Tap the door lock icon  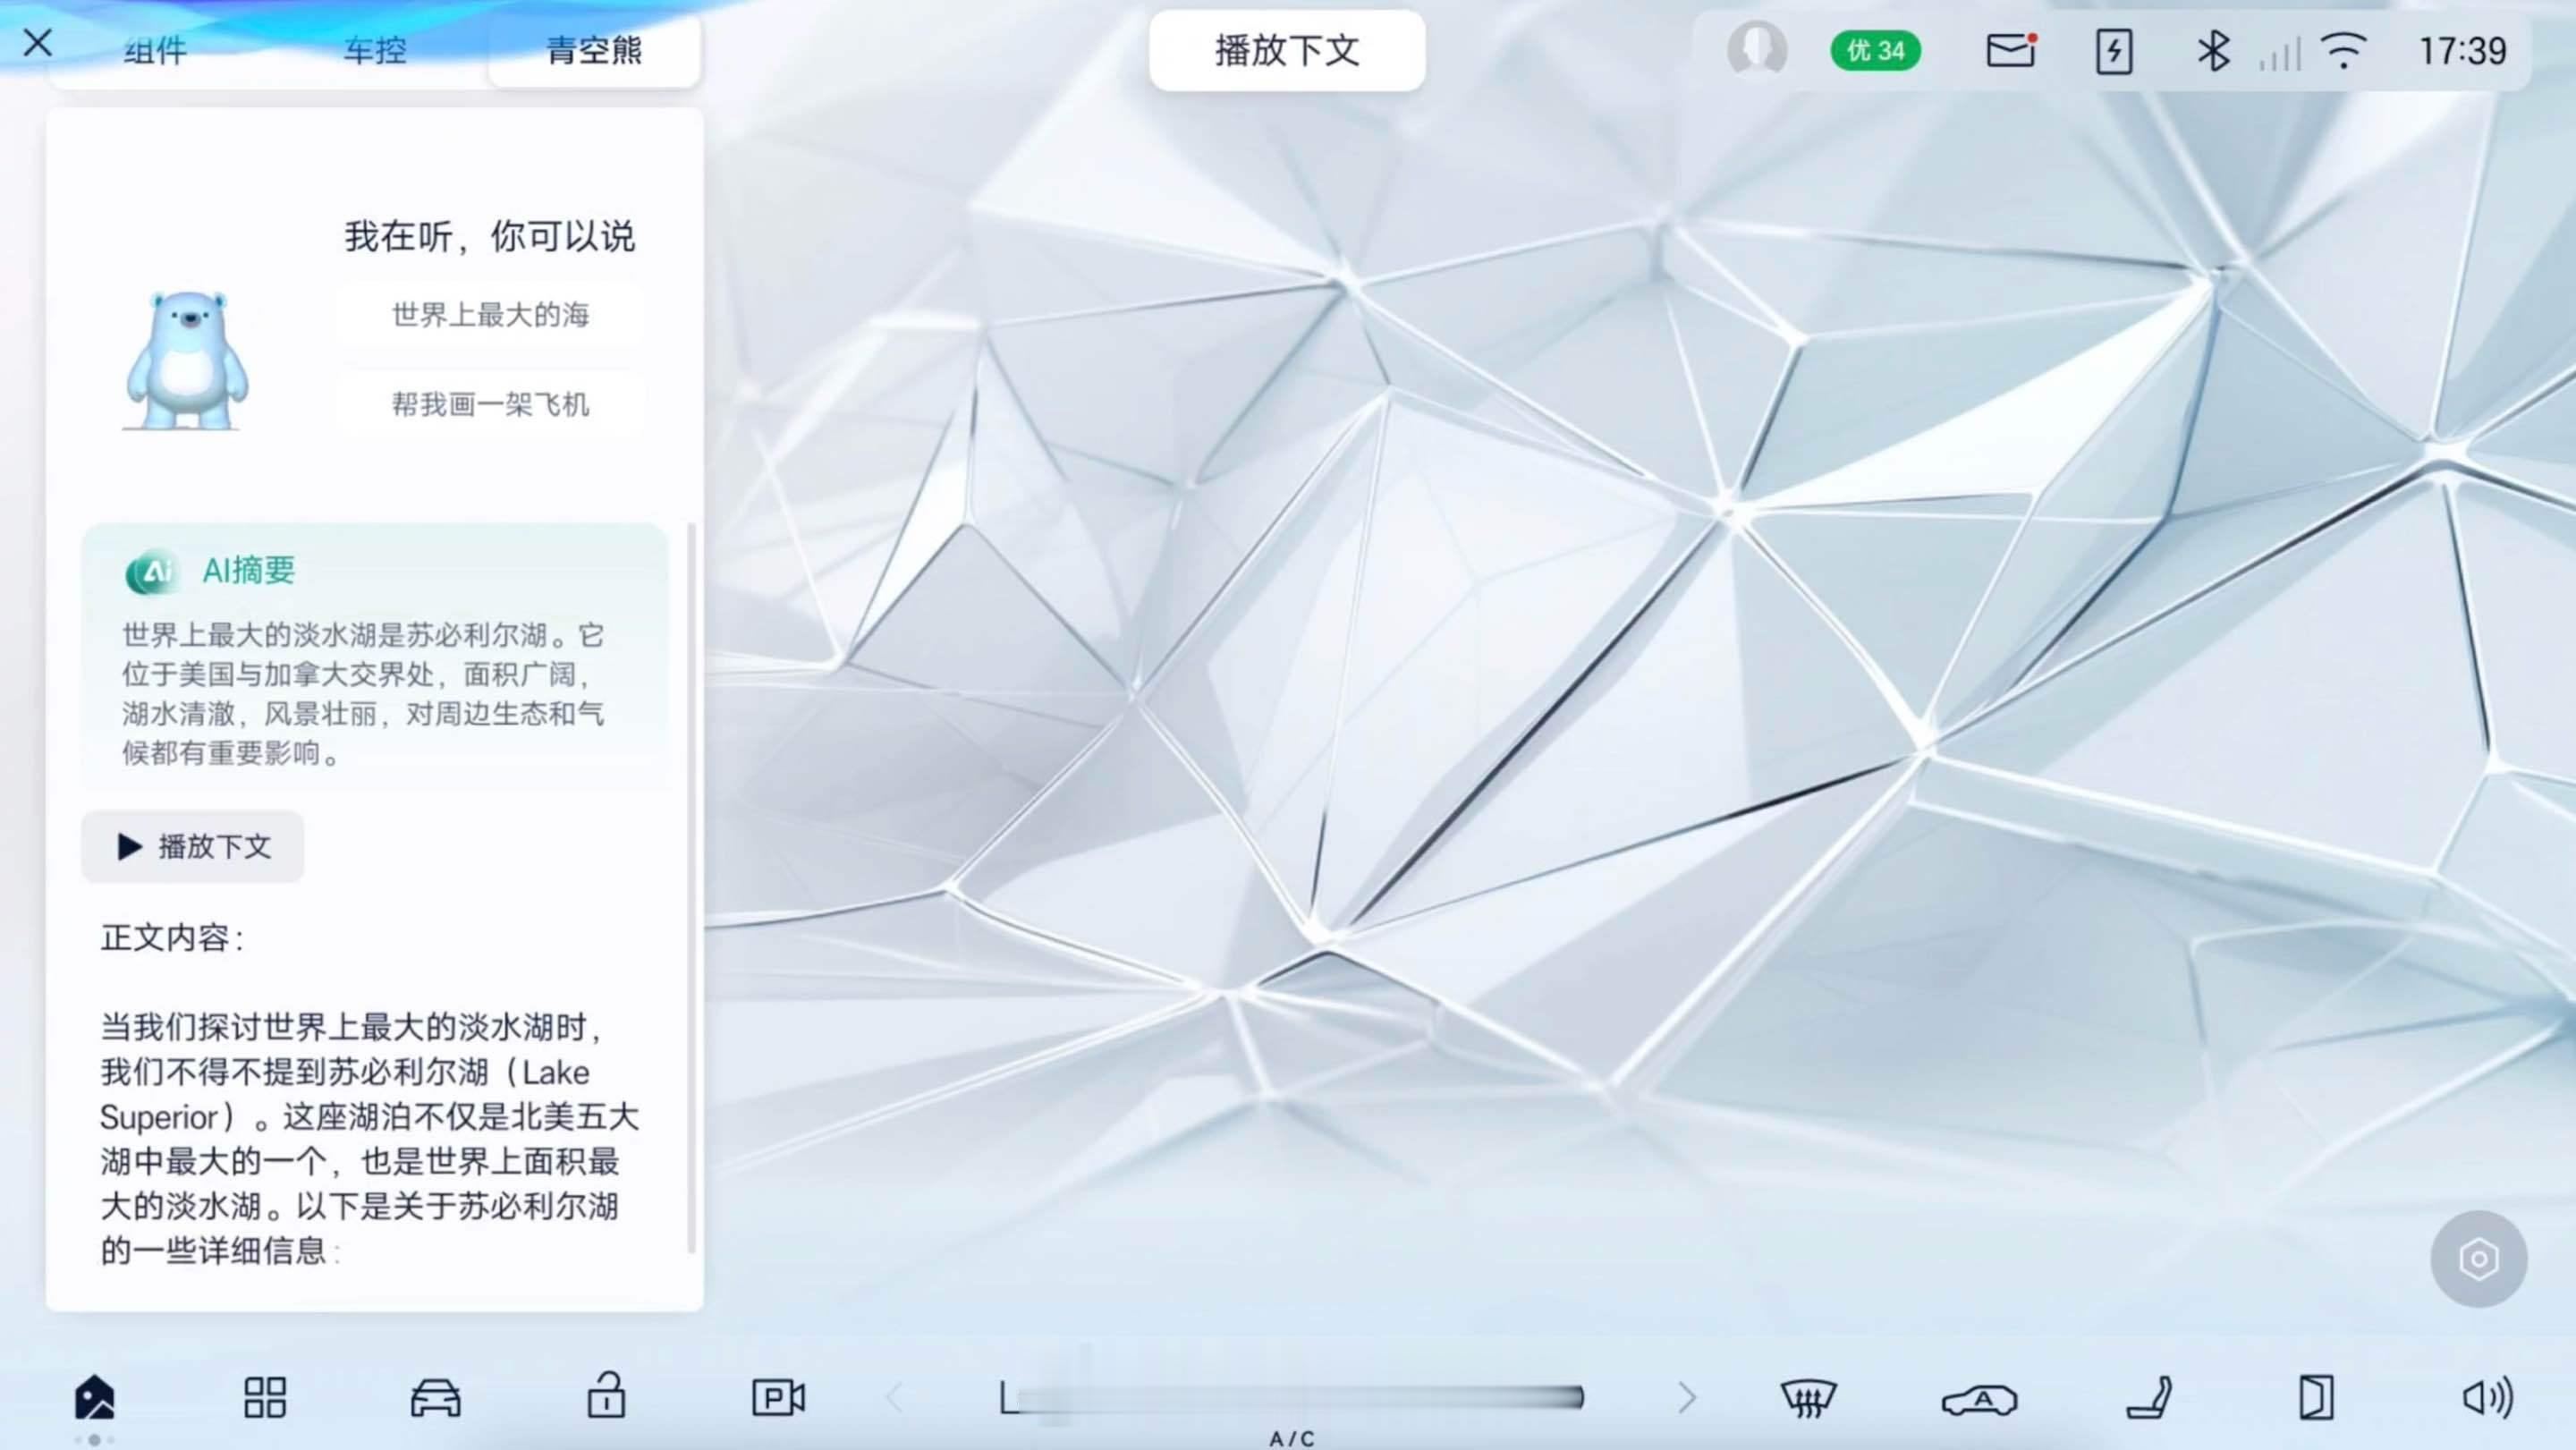[606, 1396]
